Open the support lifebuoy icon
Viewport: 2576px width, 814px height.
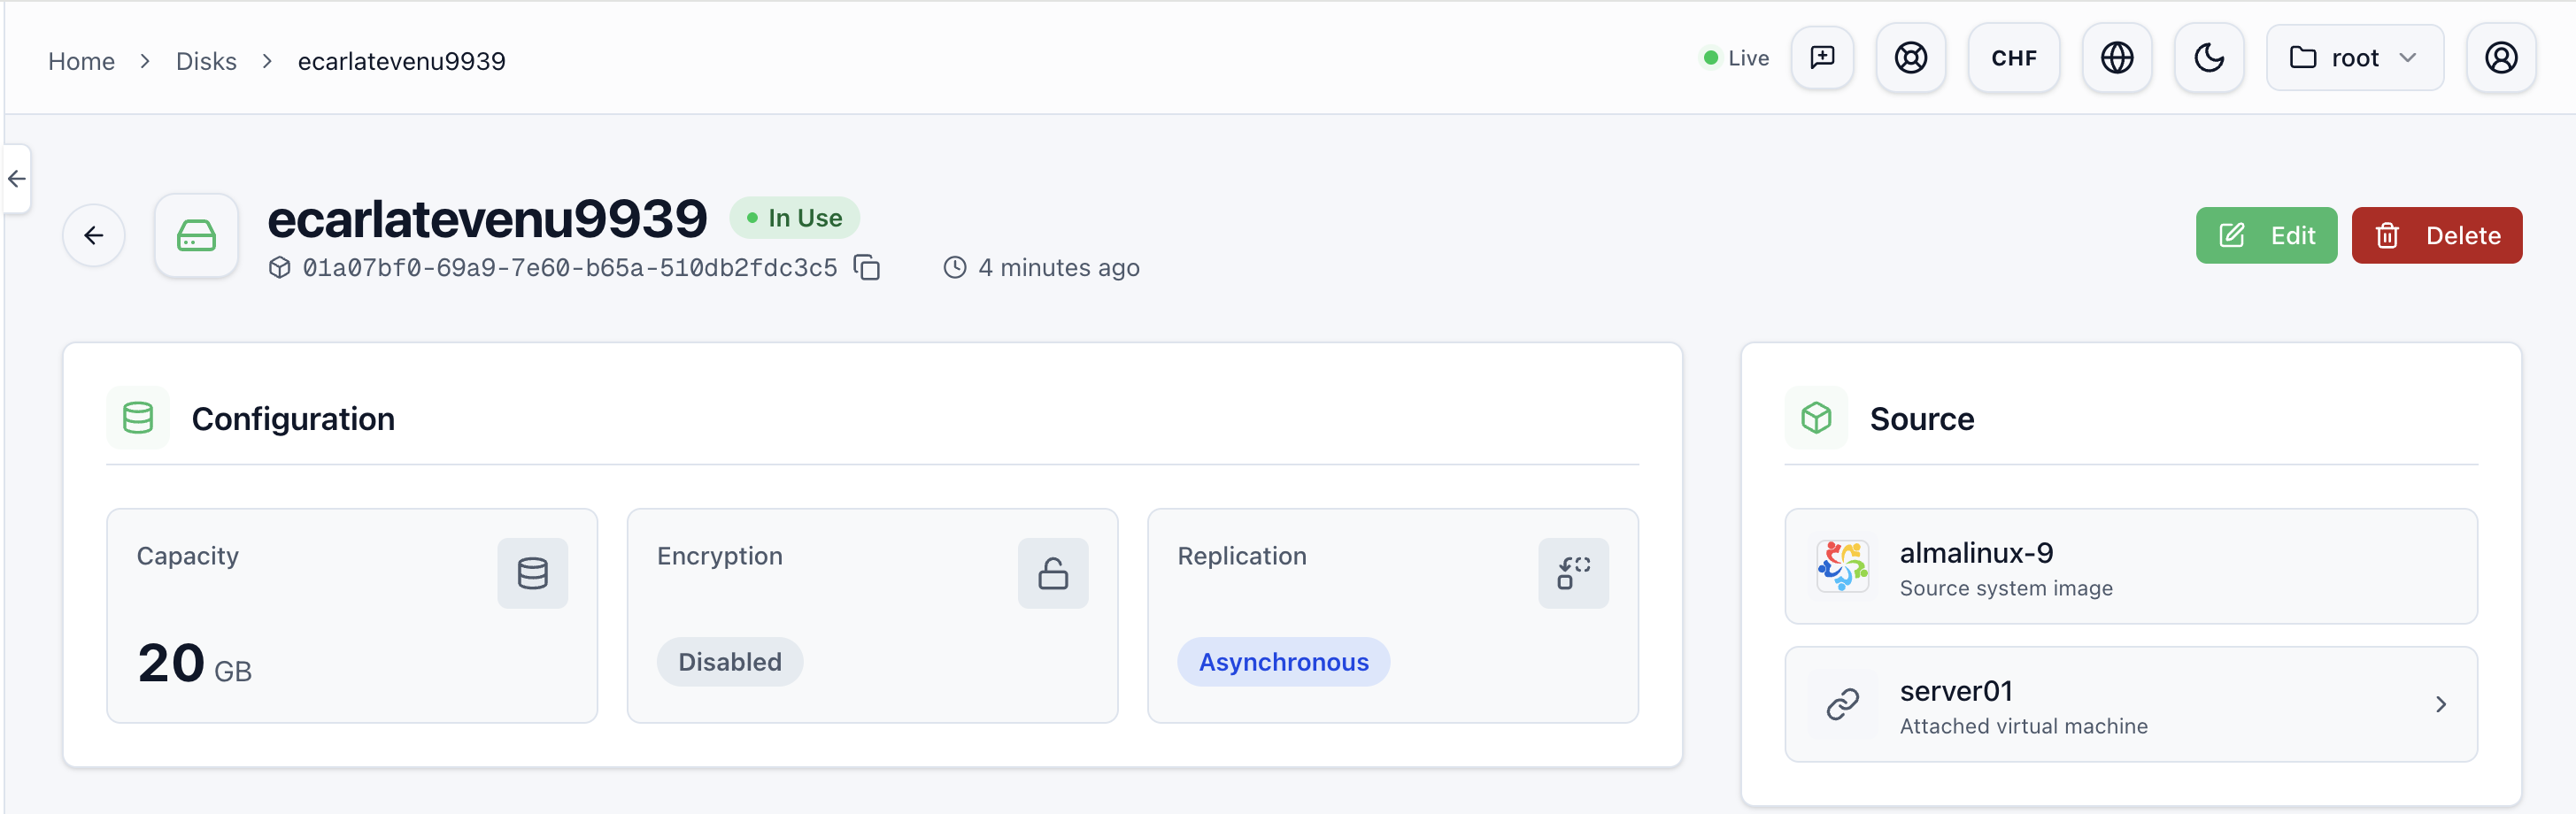coord(1910,58)
